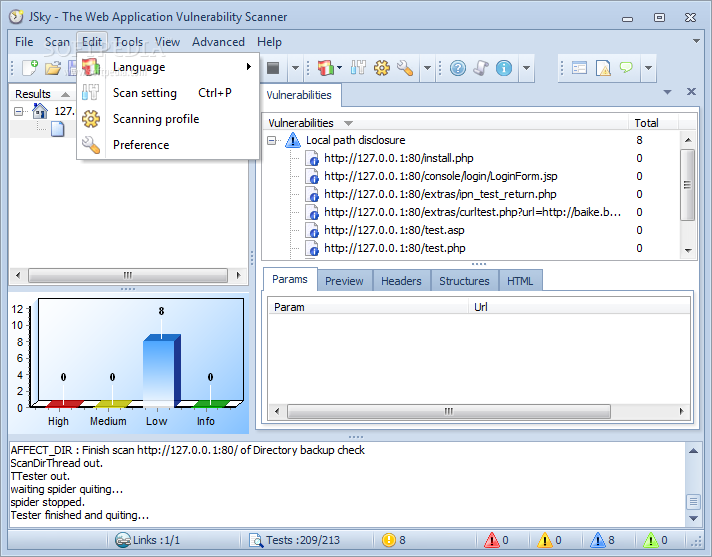Select http://127.0.0.1:80/test.asp entry

click(x=394, y=230)
